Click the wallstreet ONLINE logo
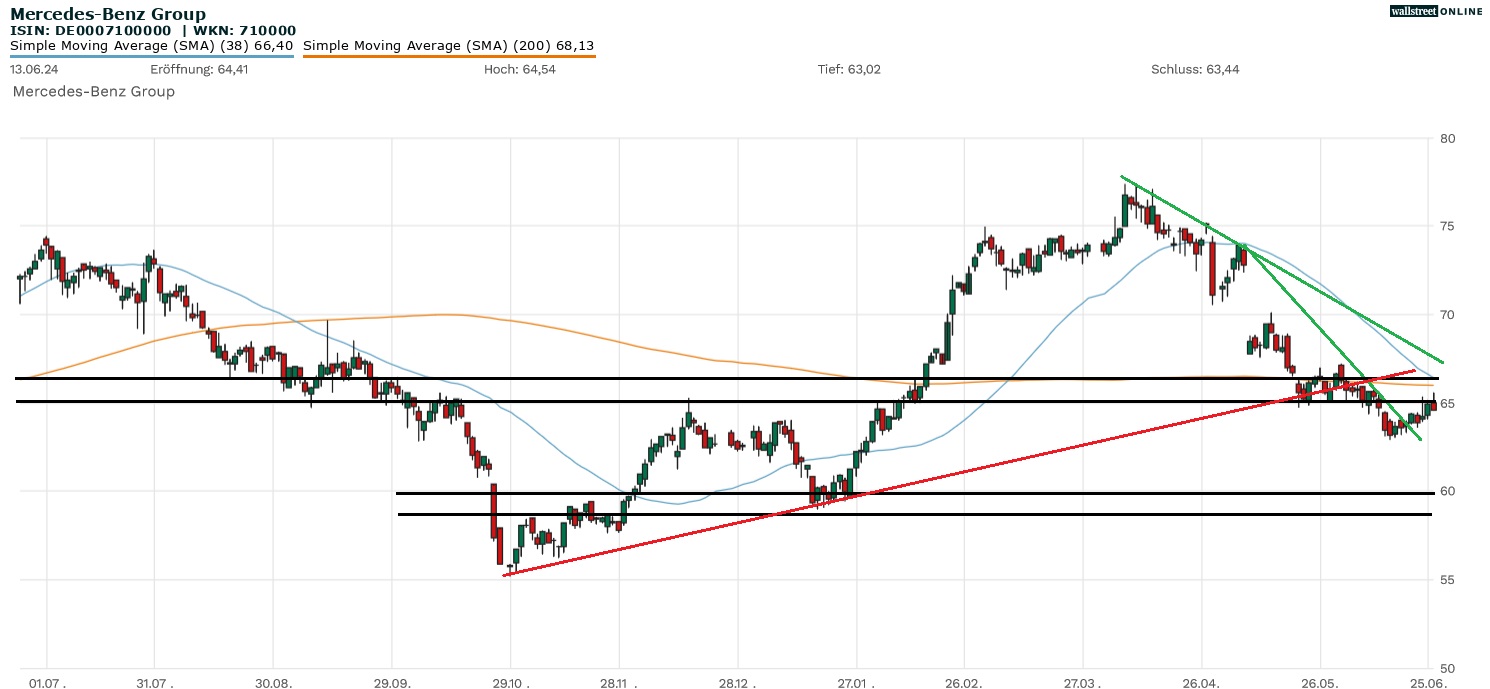The width and height of the screenshot is (1490, 689). pos(1436,11)
